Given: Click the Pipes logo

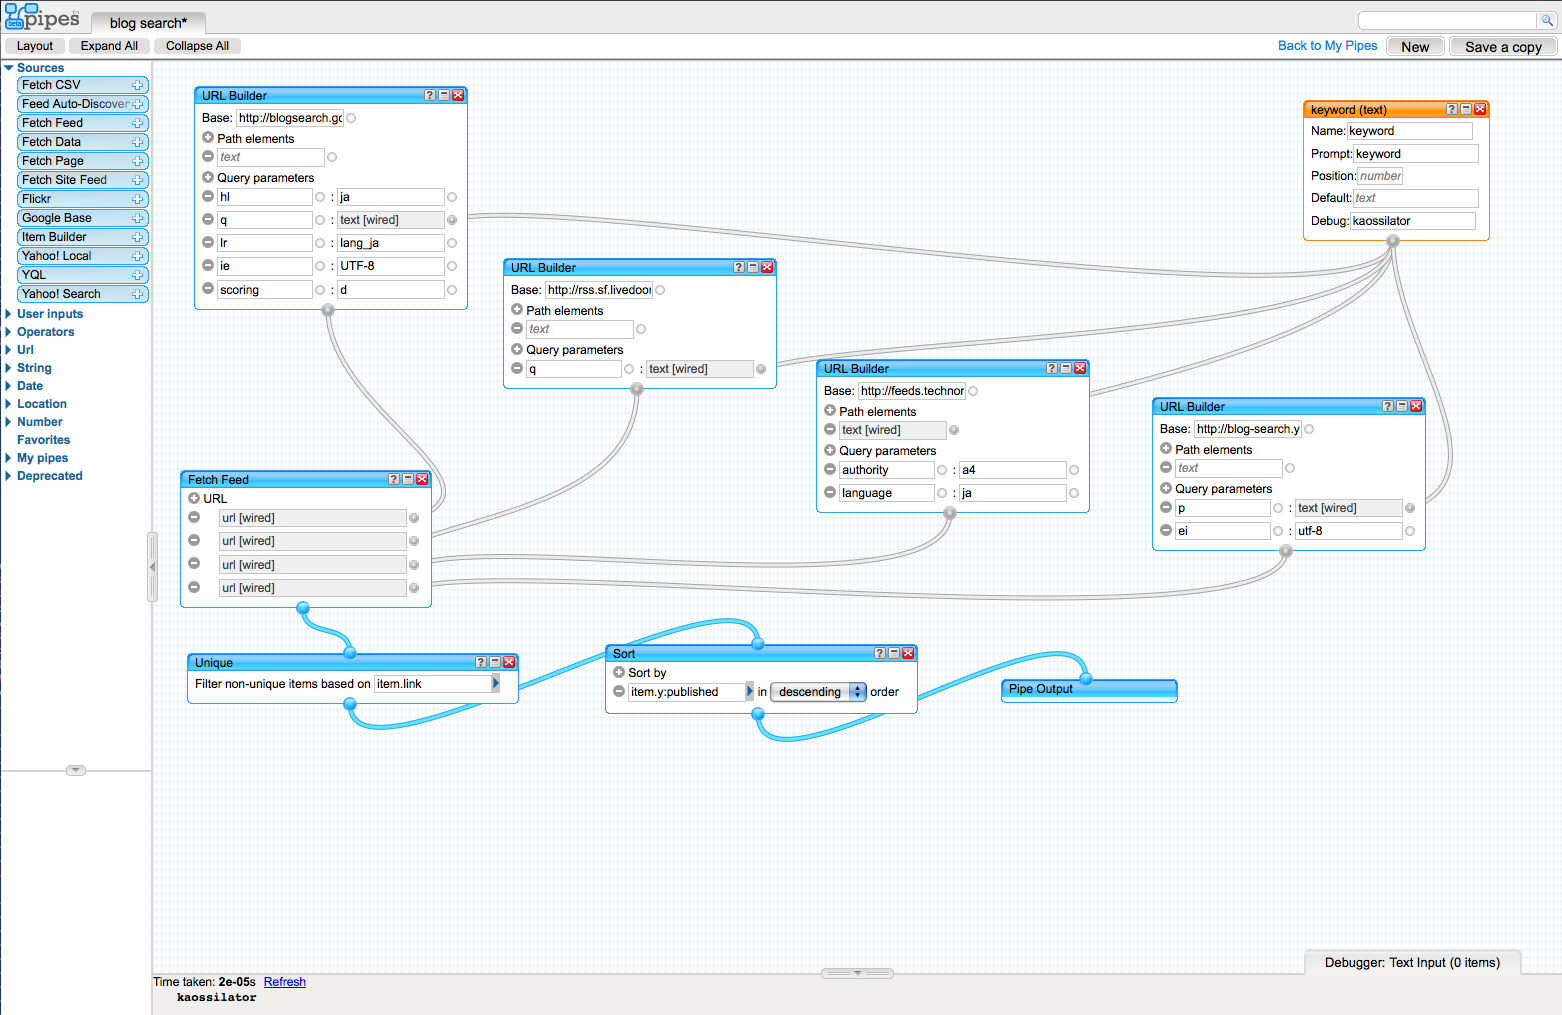Looking at the screenshot, I should (42, 18).
